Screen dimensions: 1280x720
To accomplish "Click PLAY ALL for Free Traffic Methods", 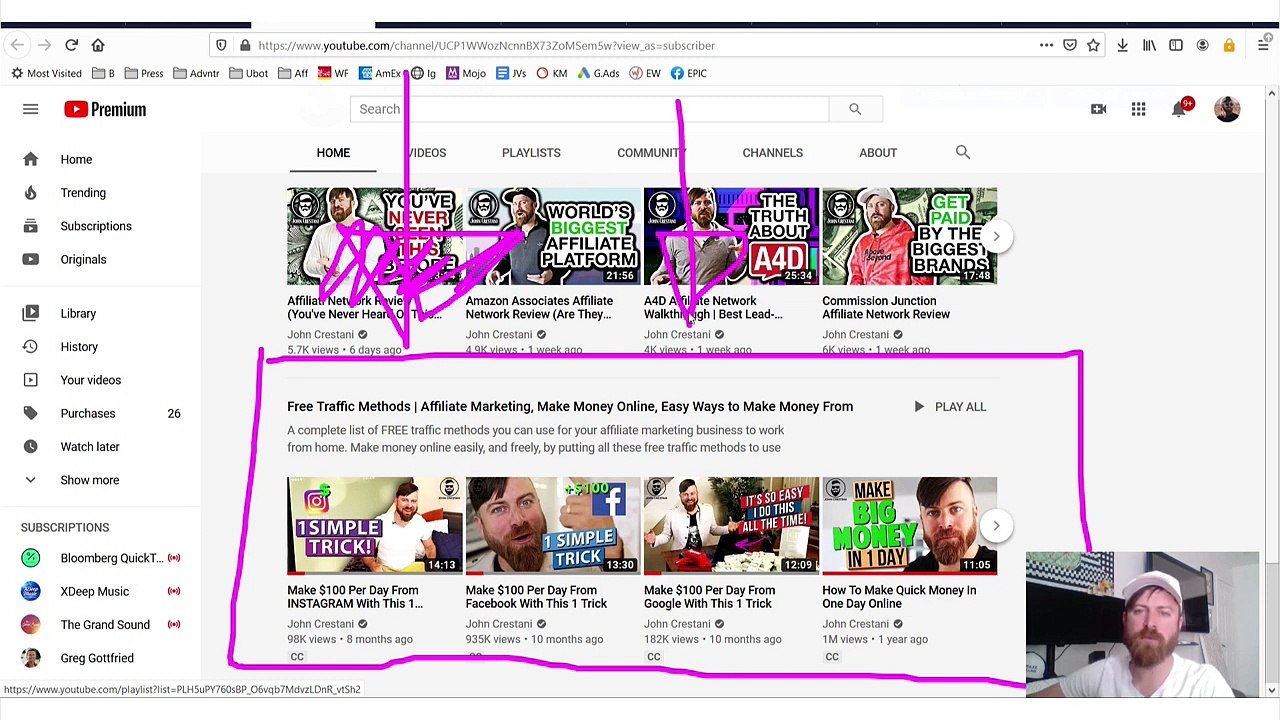I will [x=949, y=406].
